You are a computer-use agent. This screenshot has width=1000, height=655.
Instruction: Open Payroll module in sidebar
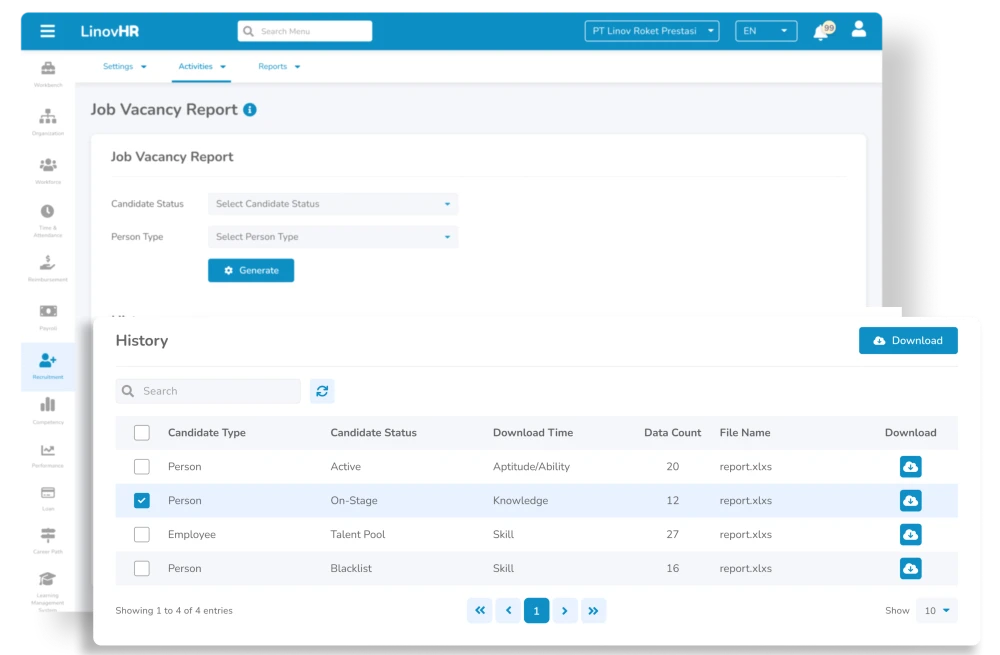click(48, 316)
